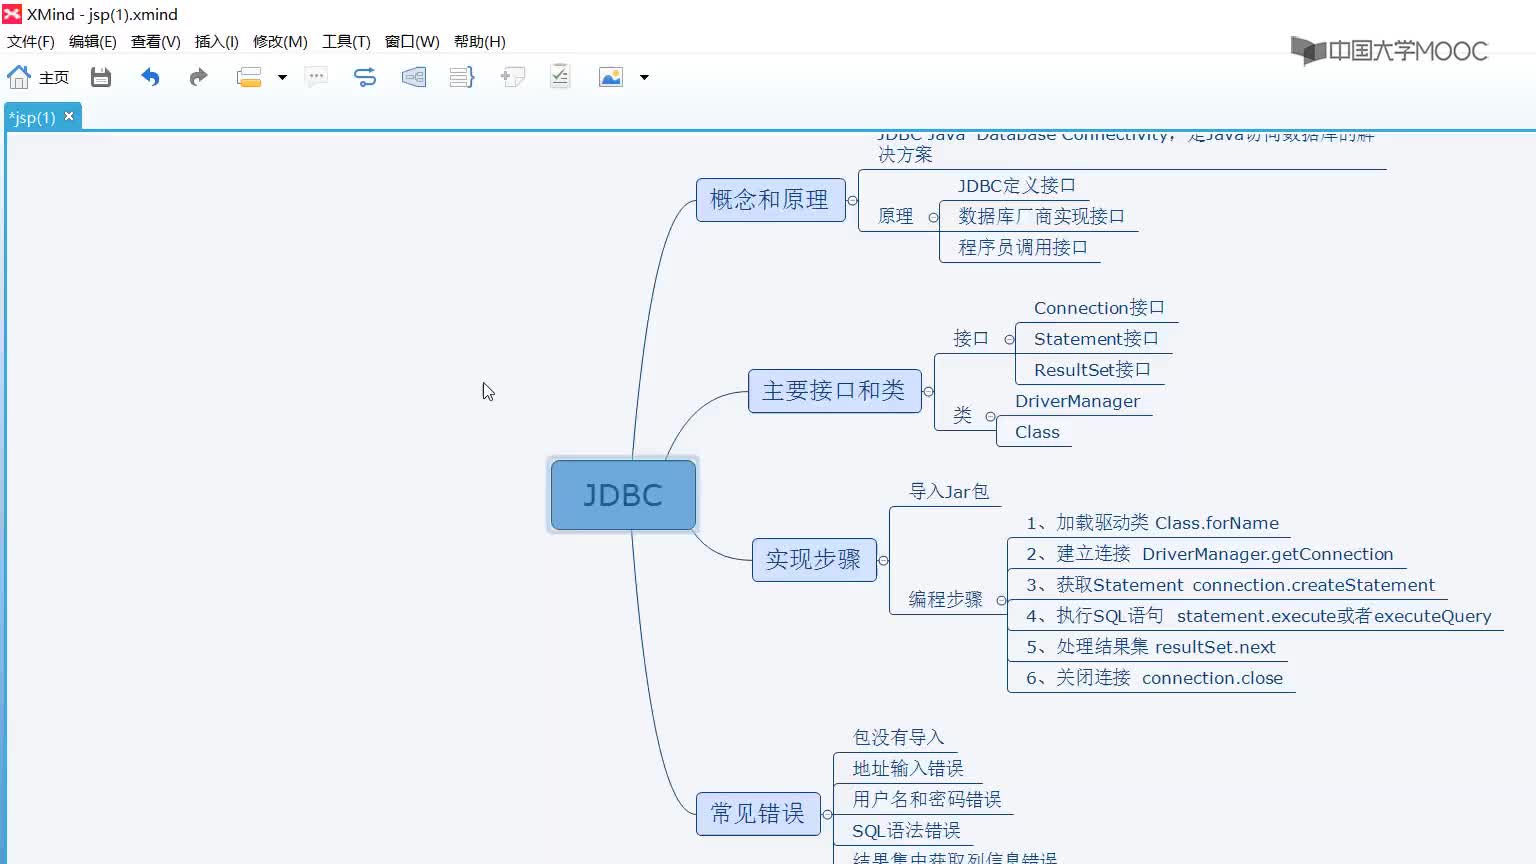The height and width of the screenshot is (864, 1536).
Task: Undo the last action
Action: [x=150, y=77]
